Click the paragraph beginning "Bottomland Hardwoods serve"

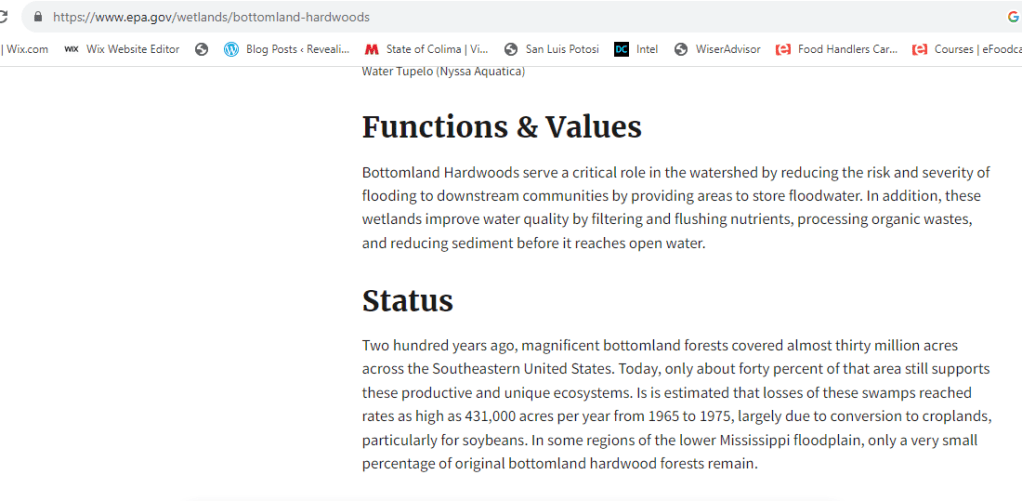[x=675, y=208]
